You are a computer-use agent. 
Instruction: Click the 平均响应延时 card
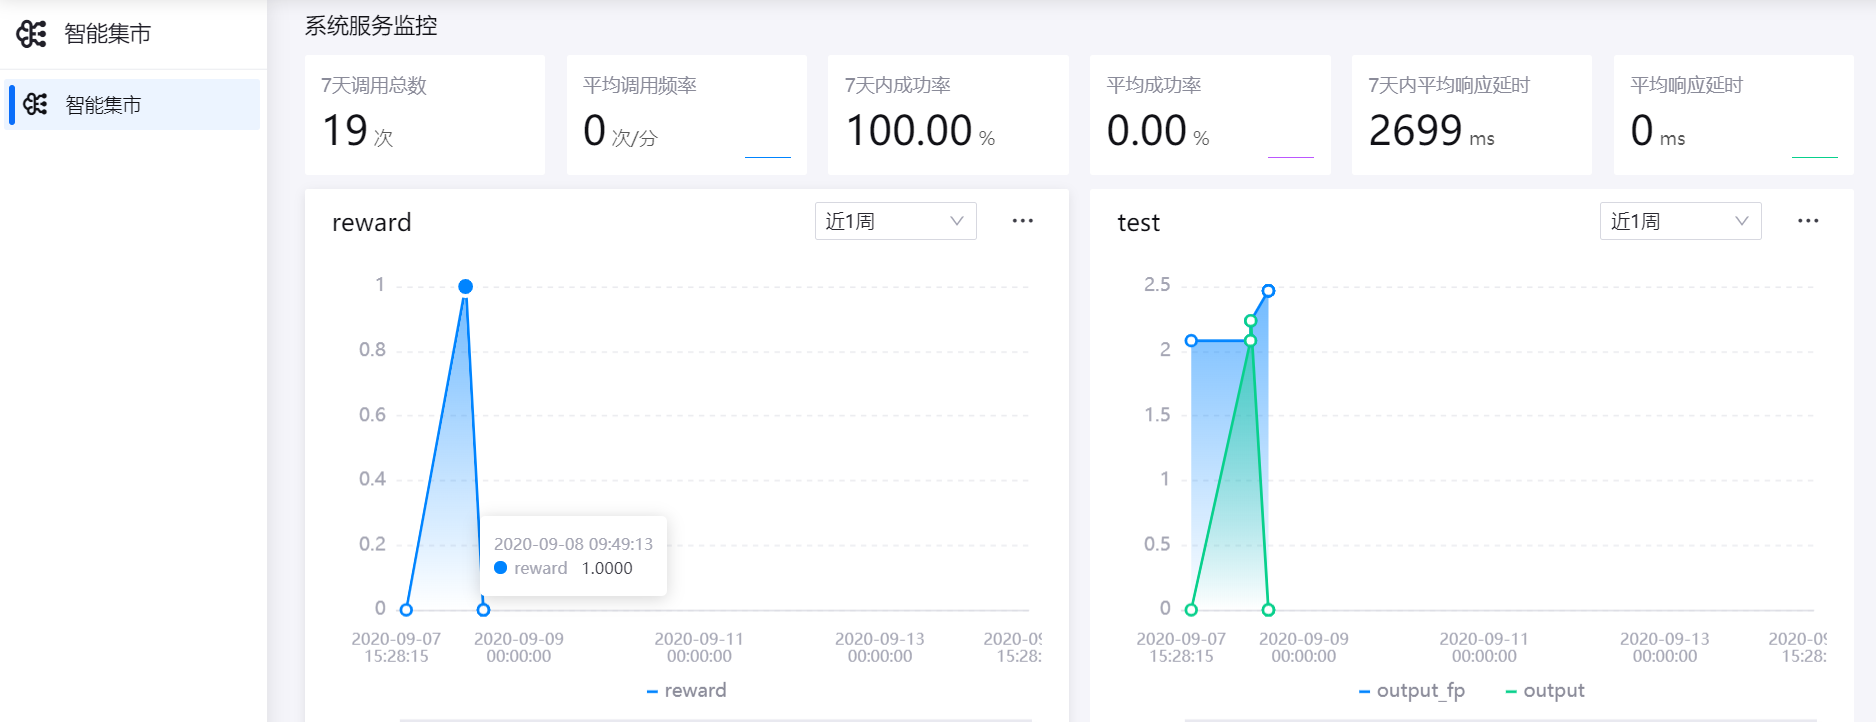click(1733, 115)
